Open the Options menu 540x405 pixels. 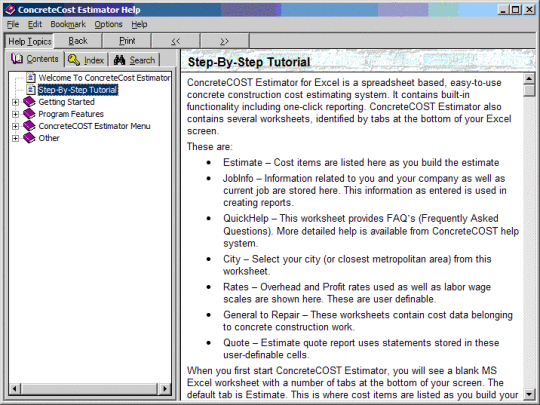tap(108, 24)
